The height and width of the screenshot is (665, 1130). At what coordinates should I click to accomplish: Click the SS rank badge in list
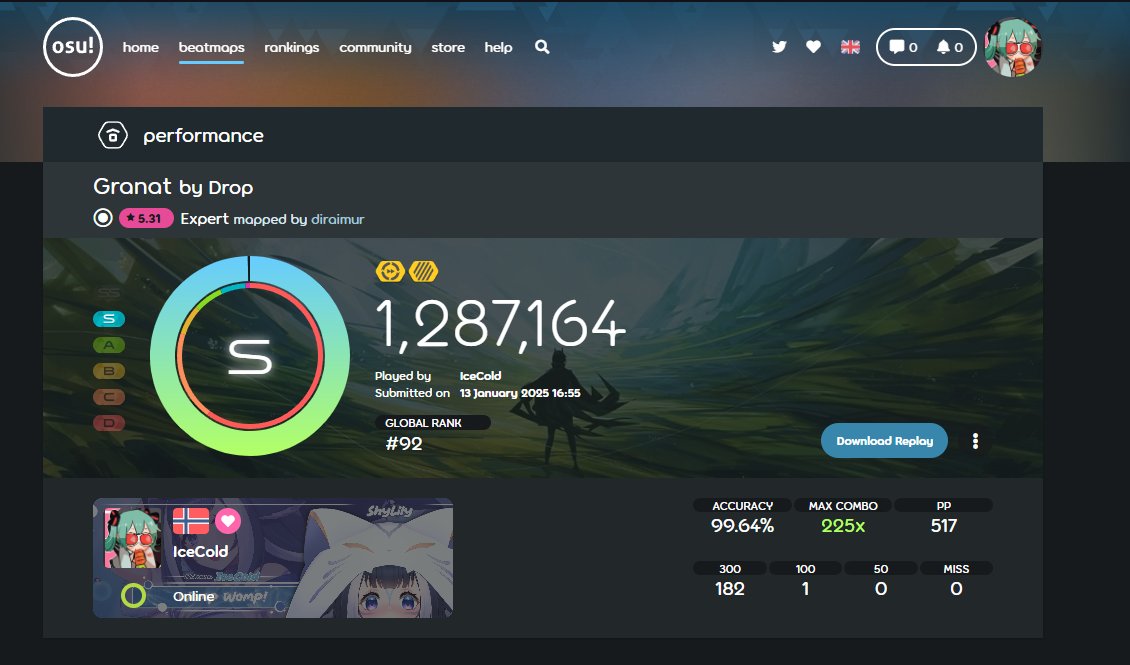(109, 293)
